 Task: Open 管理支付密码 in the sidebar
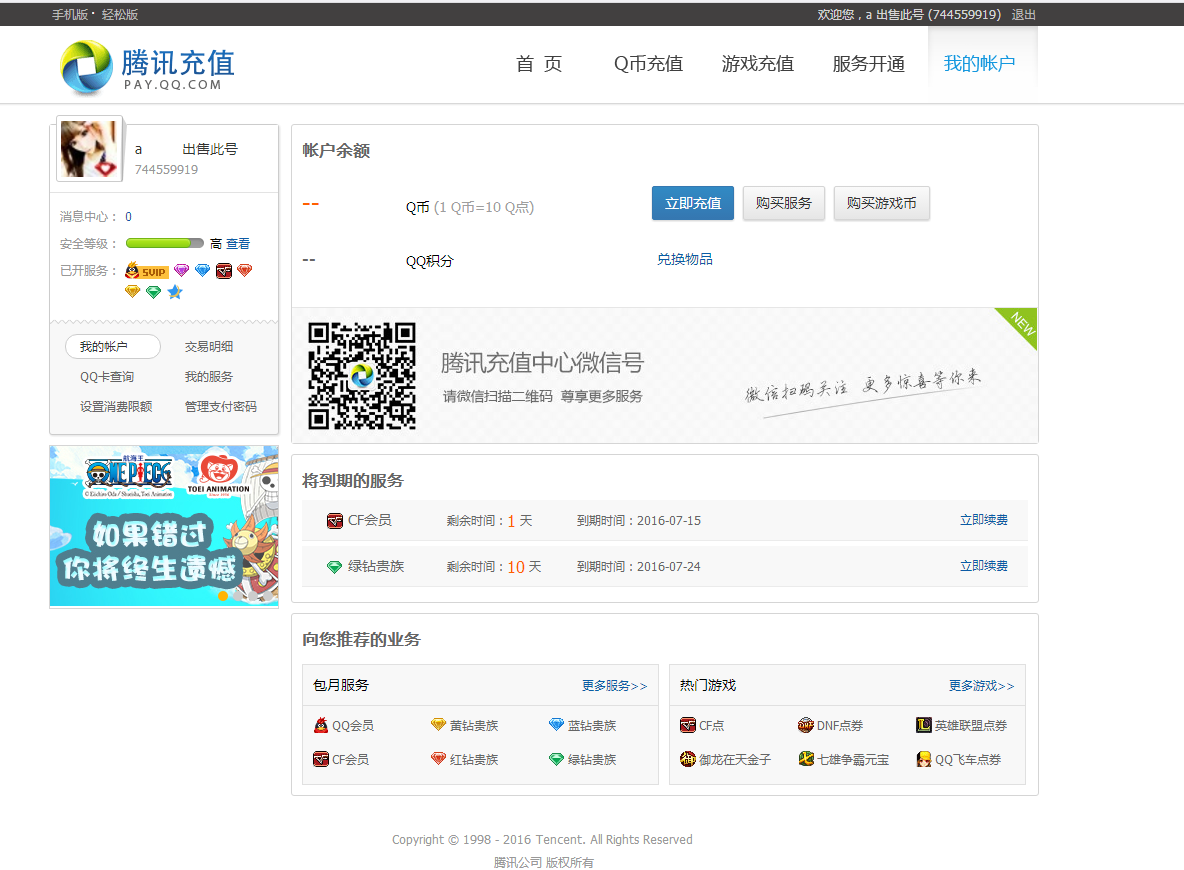pos(221,407)
